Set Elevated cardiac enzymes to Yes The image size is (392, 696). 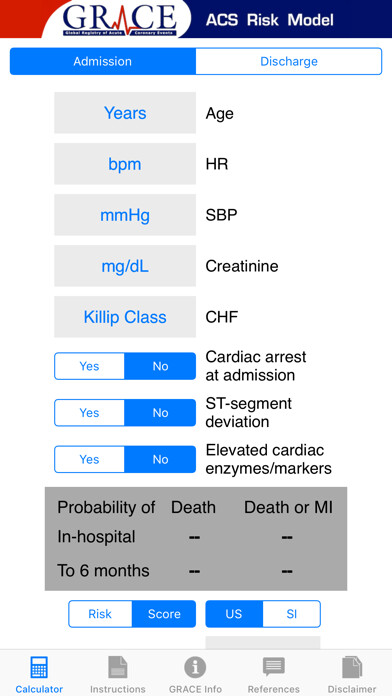(89, 459)
